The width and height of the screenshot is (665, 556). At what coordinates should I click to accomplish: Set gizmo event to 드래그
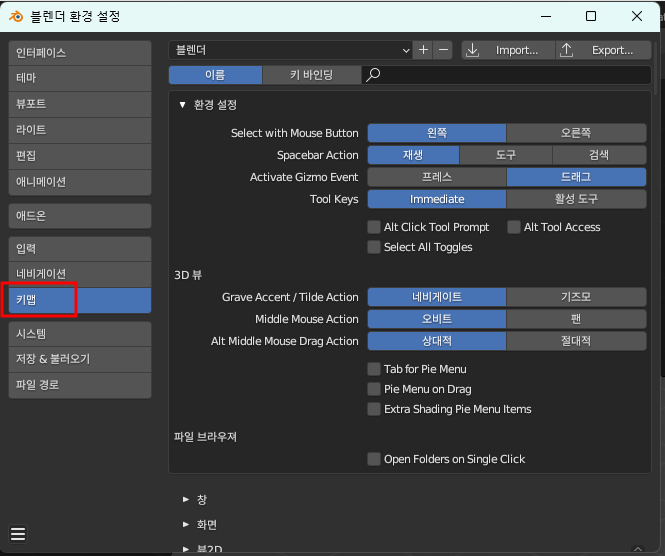pos(576,177)
